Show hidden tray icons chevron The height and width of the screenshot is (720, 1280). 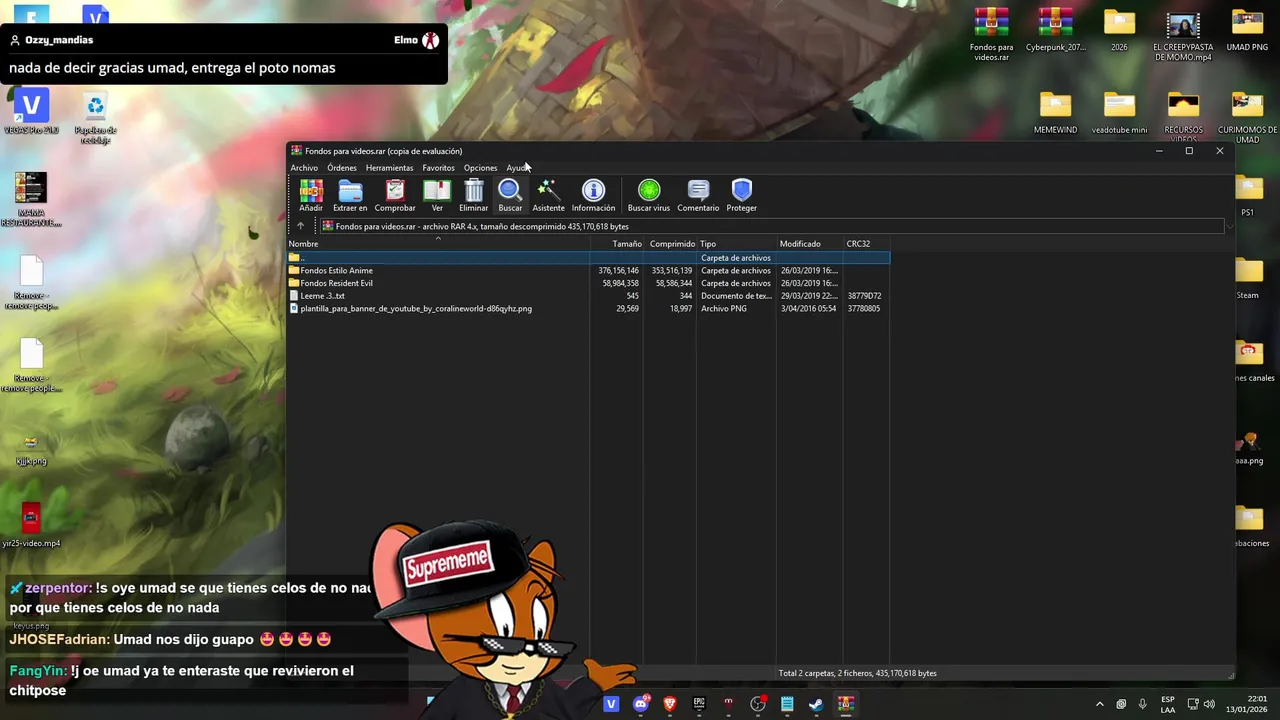(1099, 704)
